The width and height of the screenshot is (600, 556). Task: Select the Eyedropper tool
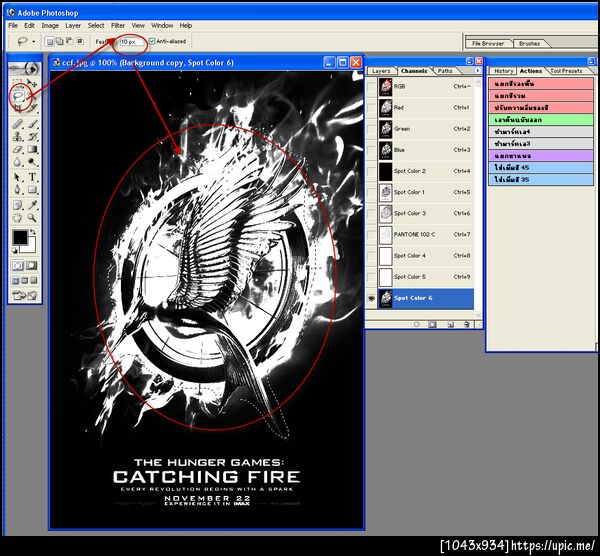(x=32, y=205)
